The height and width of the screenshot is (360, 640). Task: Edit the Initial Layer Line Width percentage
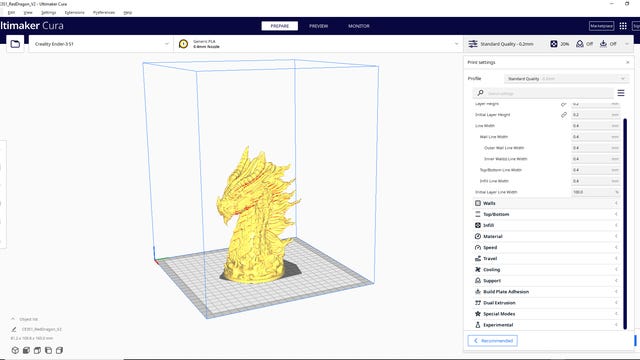596,192
